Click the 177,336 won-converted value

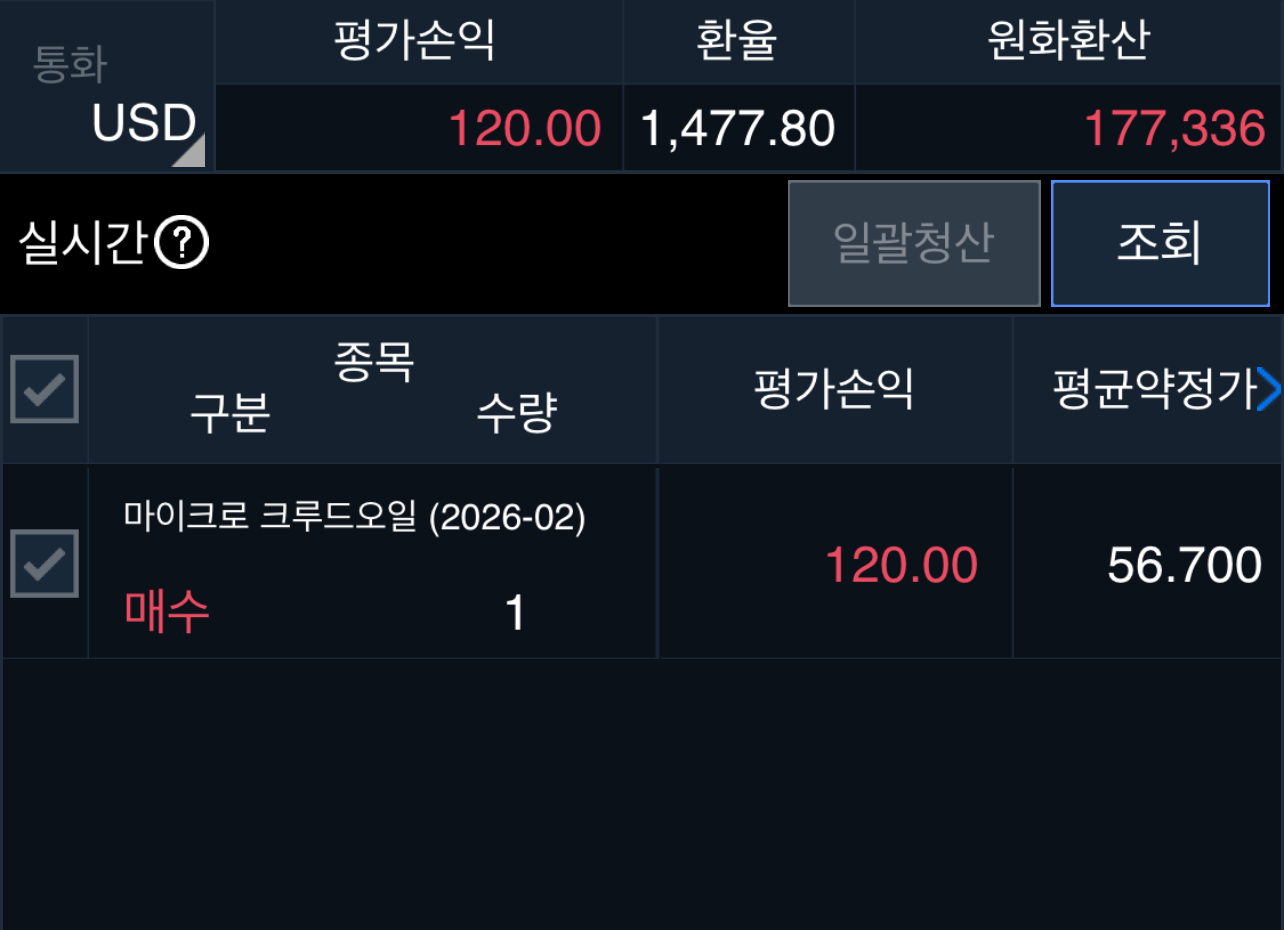(x=1174, y=128)
